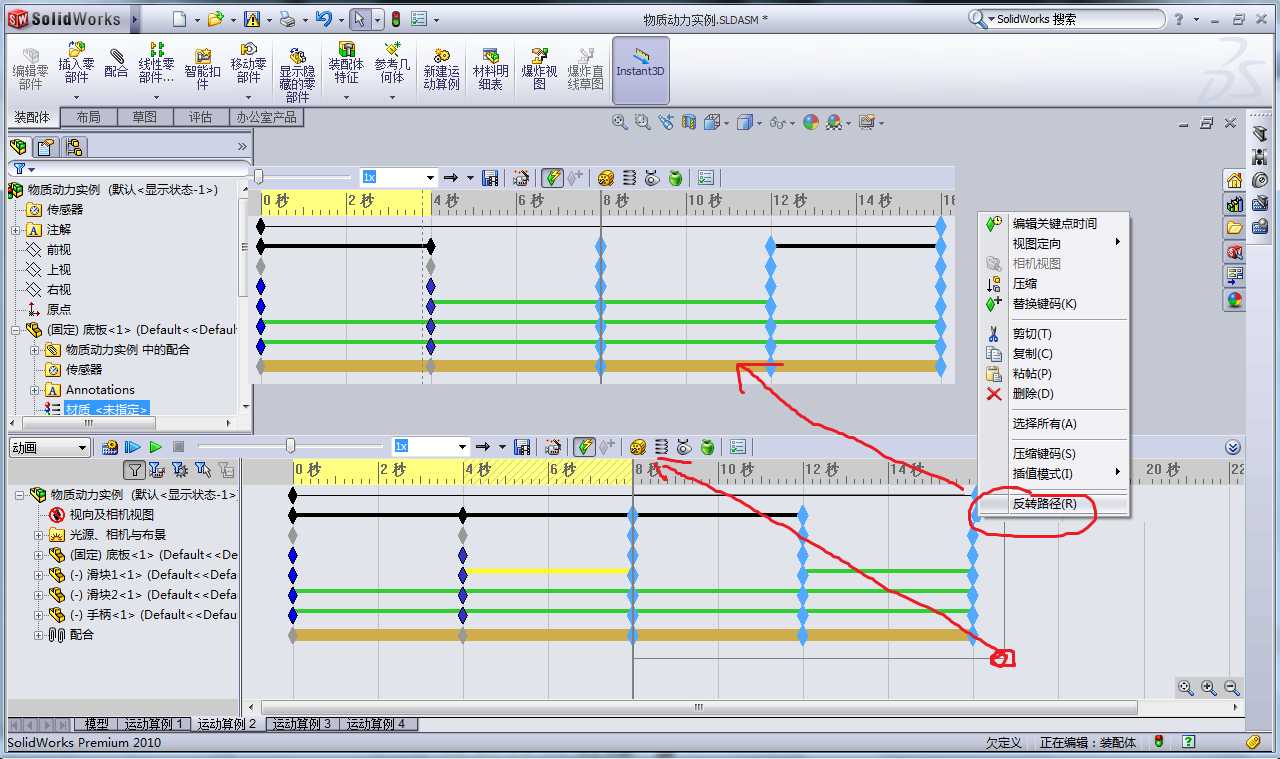The width and height of the screenshot is (1280, 759).
Task: Open folder-shaped File Explorer task pane tab
Action: 1234,228
